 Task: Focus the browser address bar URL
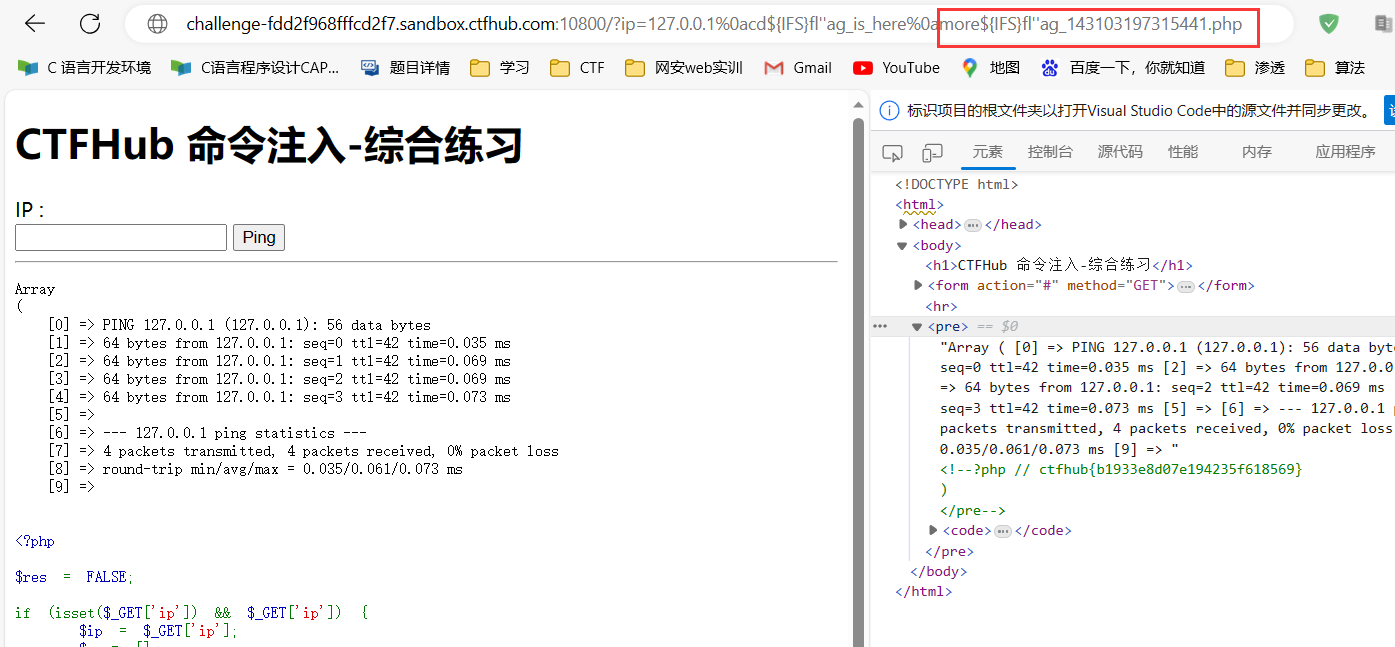point(714,24)
